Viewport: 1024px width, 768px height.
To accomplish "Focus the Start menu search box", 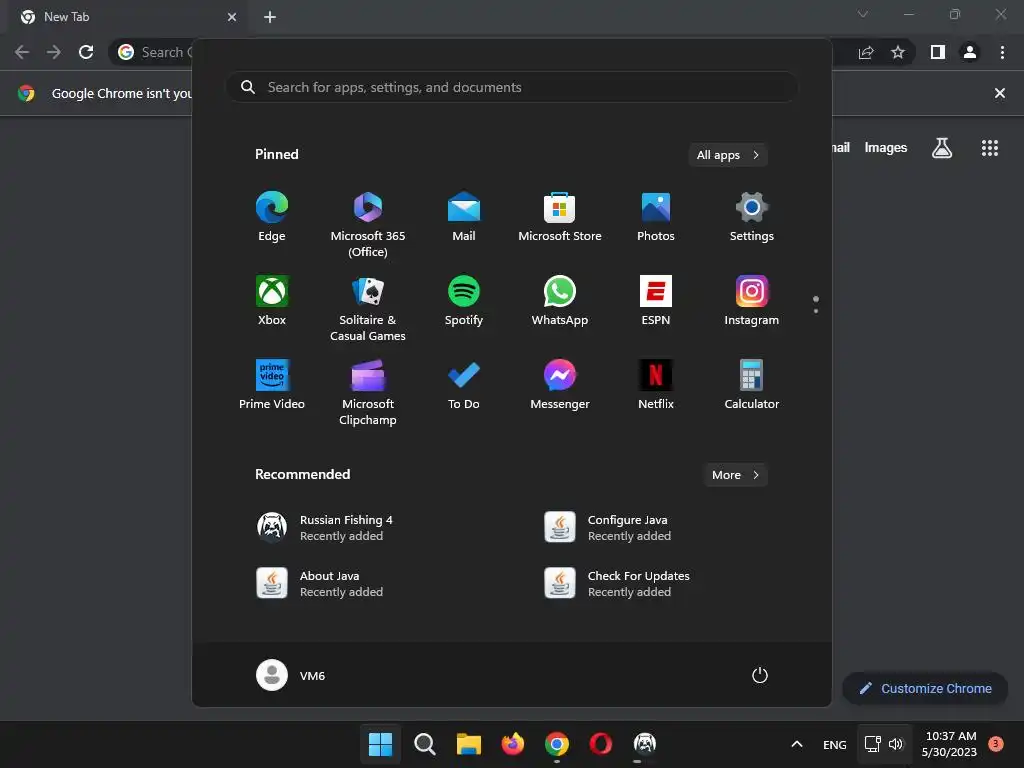I will [x=513, y=88].
